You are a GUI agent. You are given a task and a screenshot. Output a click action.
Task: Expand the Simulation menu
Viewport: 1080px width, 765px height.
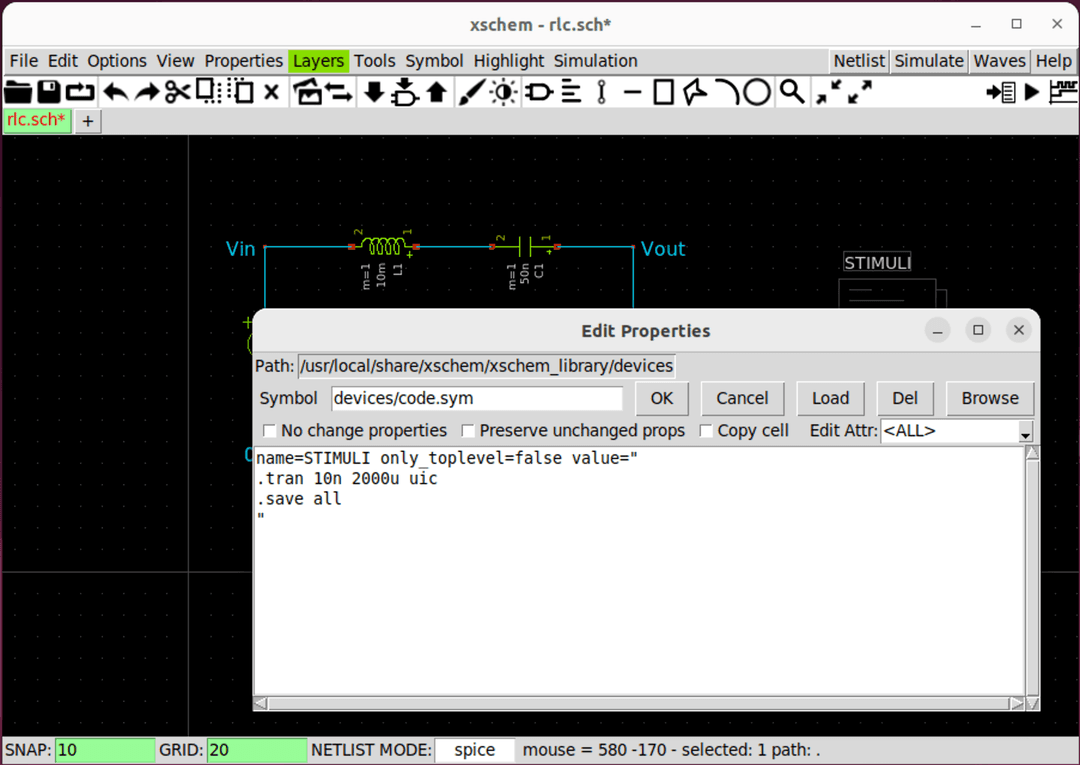tap(595, 61)
